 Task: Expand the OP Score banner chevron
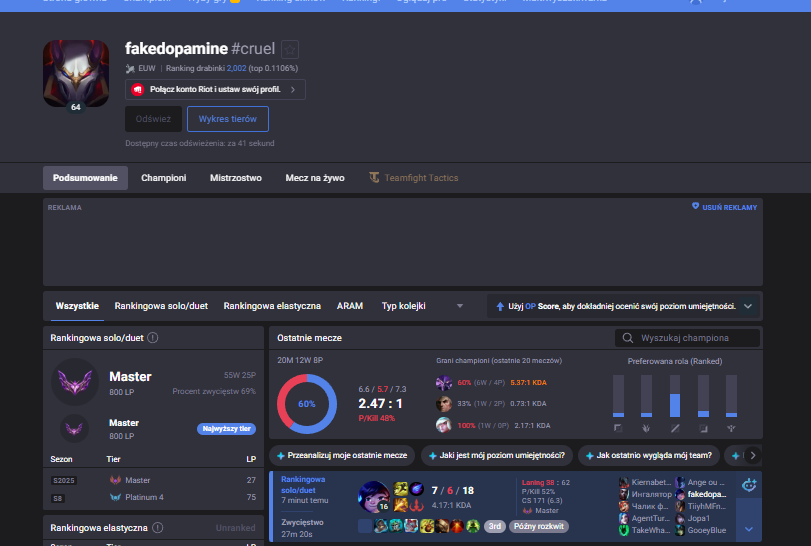click(748, 306)
